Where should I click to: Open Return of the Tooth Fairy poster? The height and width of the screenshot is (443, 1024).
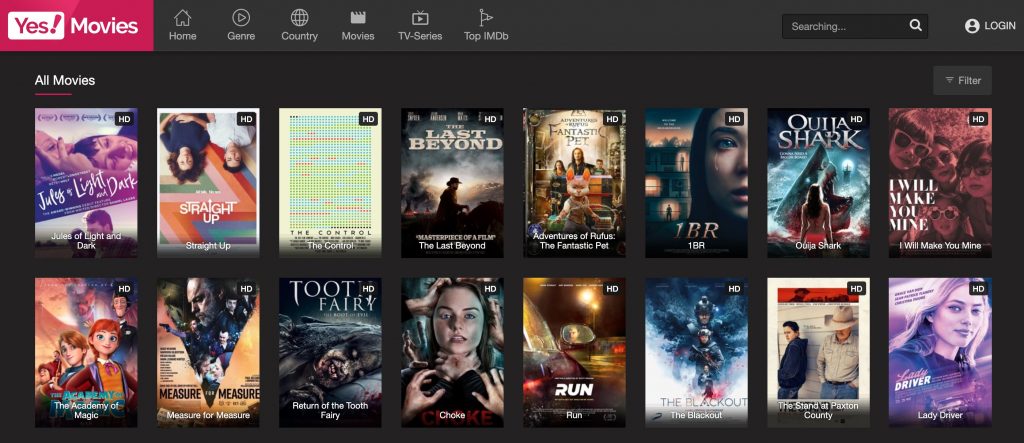(x=330, y=353)
